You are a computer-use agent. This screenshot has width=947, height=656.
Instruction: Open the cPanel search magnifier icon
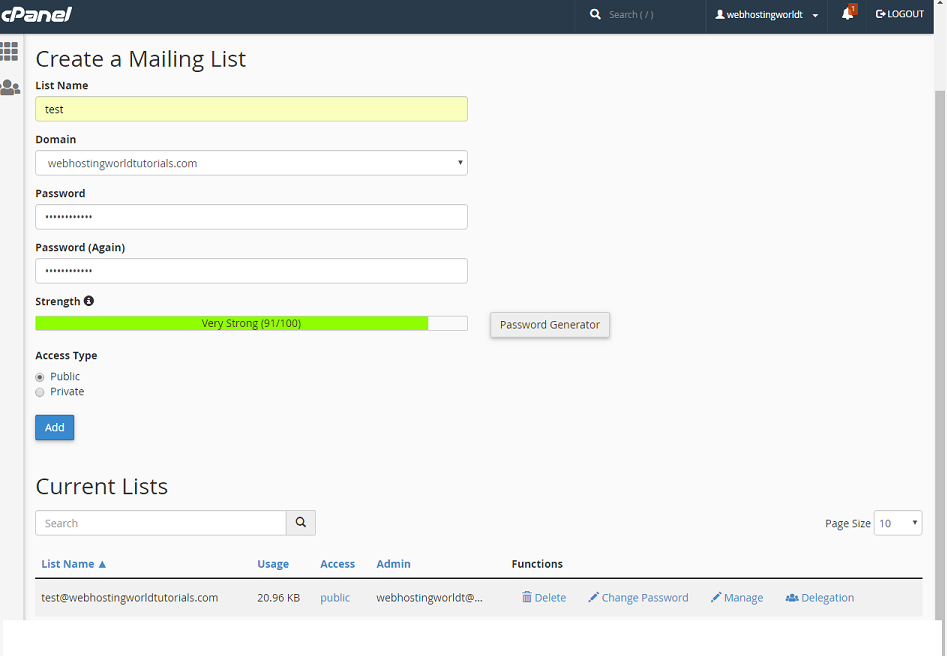[x=594, y=14]
